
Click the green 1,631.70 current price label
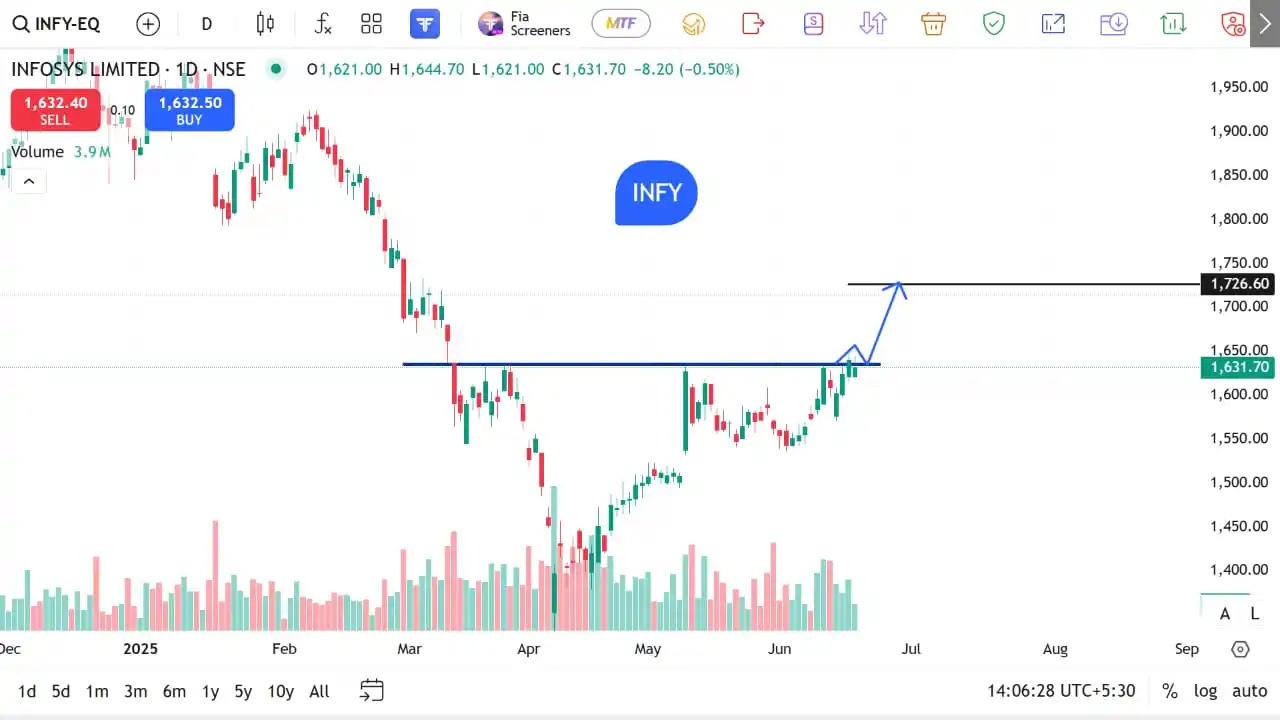click(x=1239, y=367)
